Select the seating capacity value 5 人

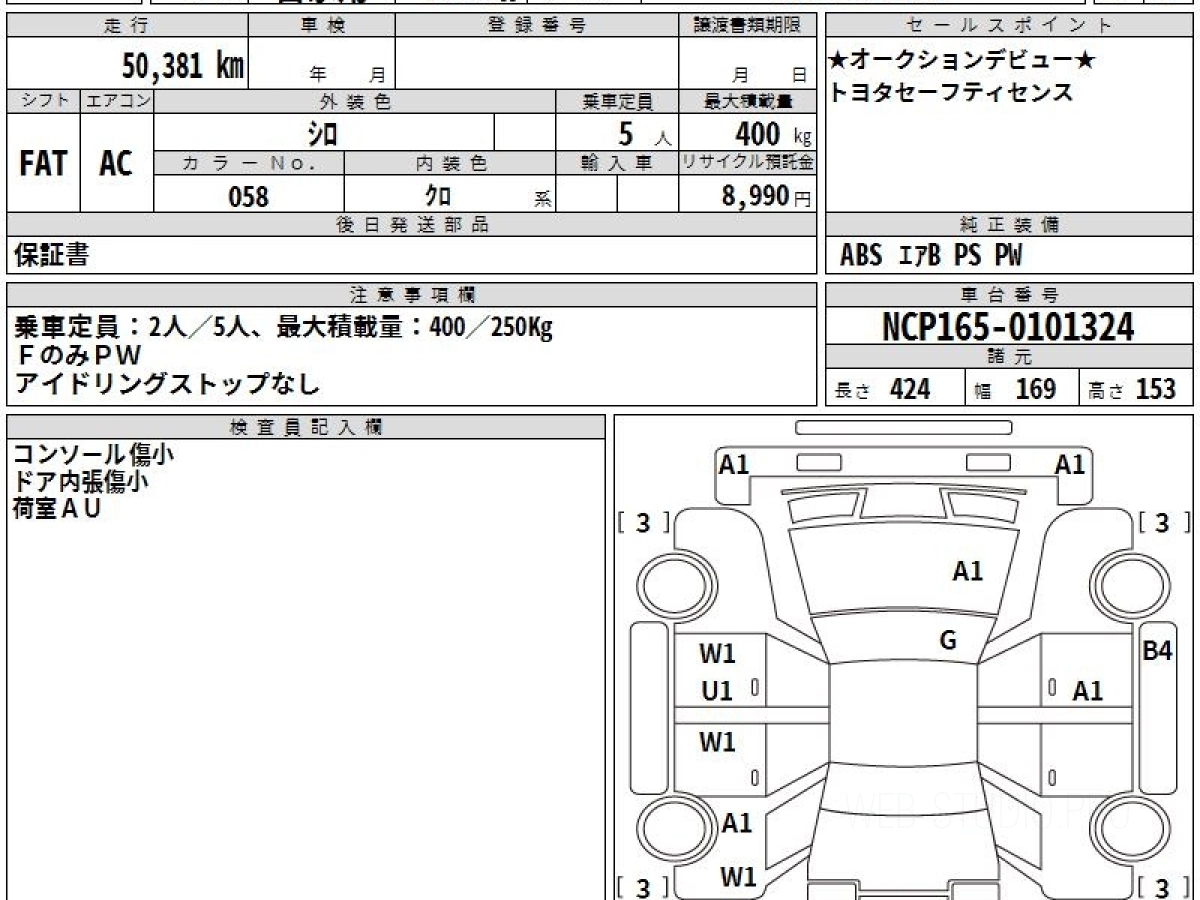point(643,133)
